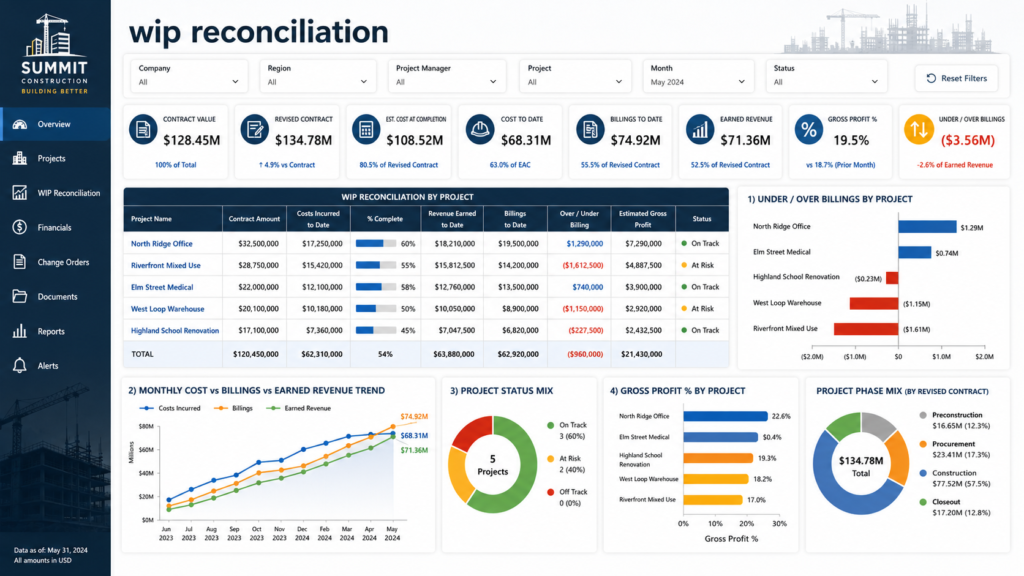Viewport: 1024px width, 576px height.
Task: Click Riverfront Mixed Use 55% progress bar
Action: (376, 265)
